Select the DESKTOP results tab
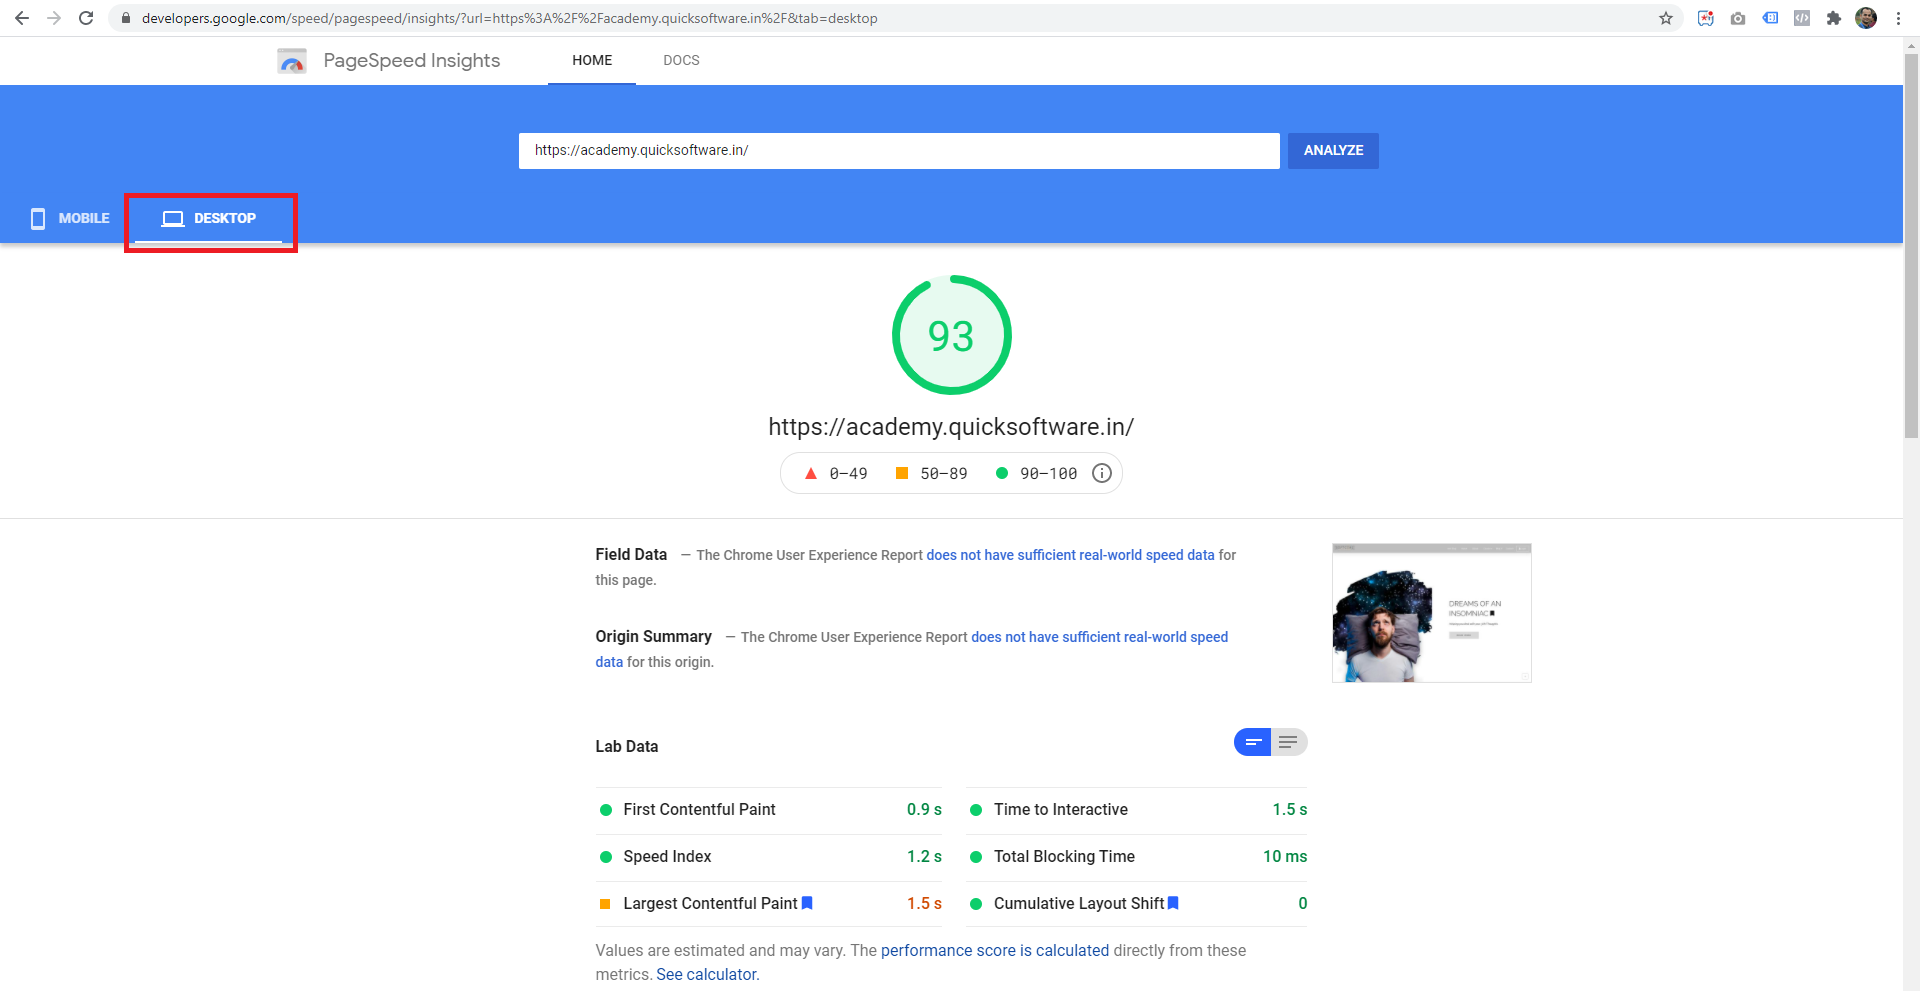 point(210,218)
